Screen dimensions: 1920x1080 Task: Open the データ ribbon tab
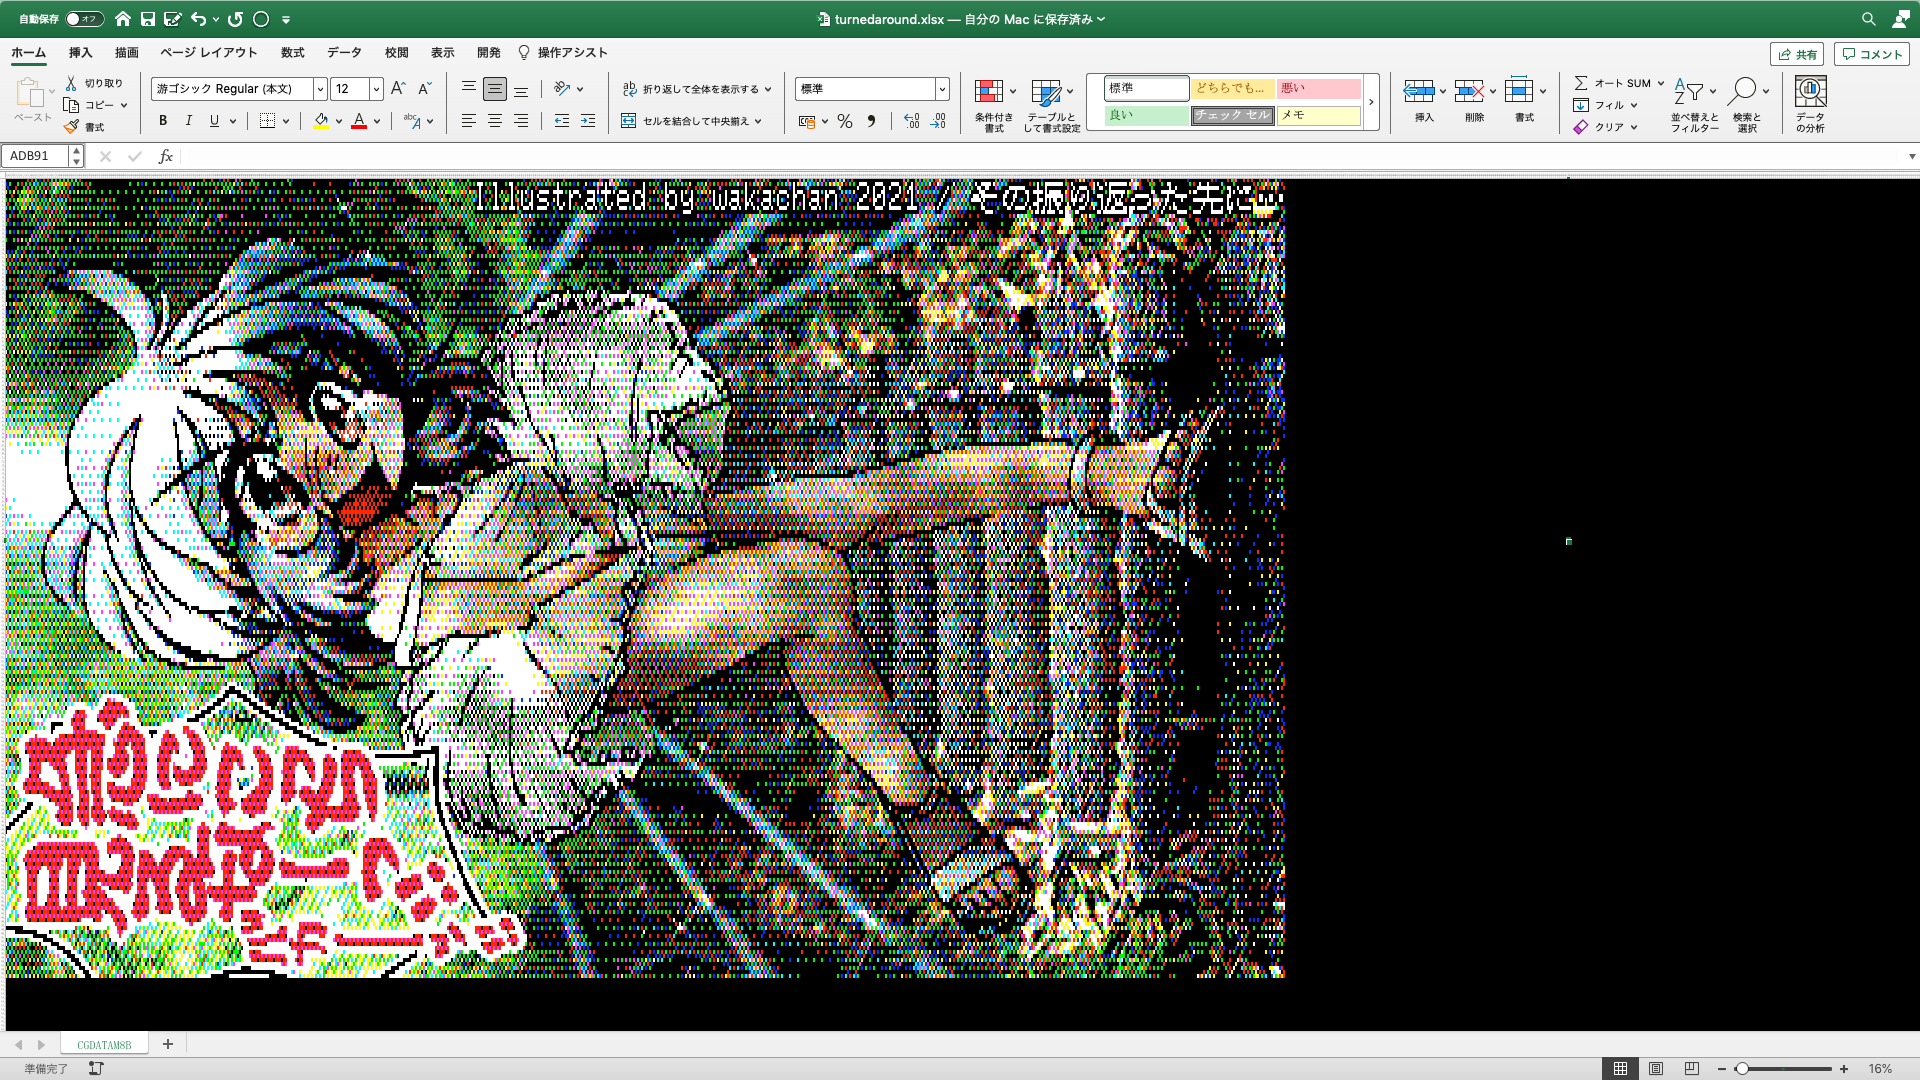point(344,53)
